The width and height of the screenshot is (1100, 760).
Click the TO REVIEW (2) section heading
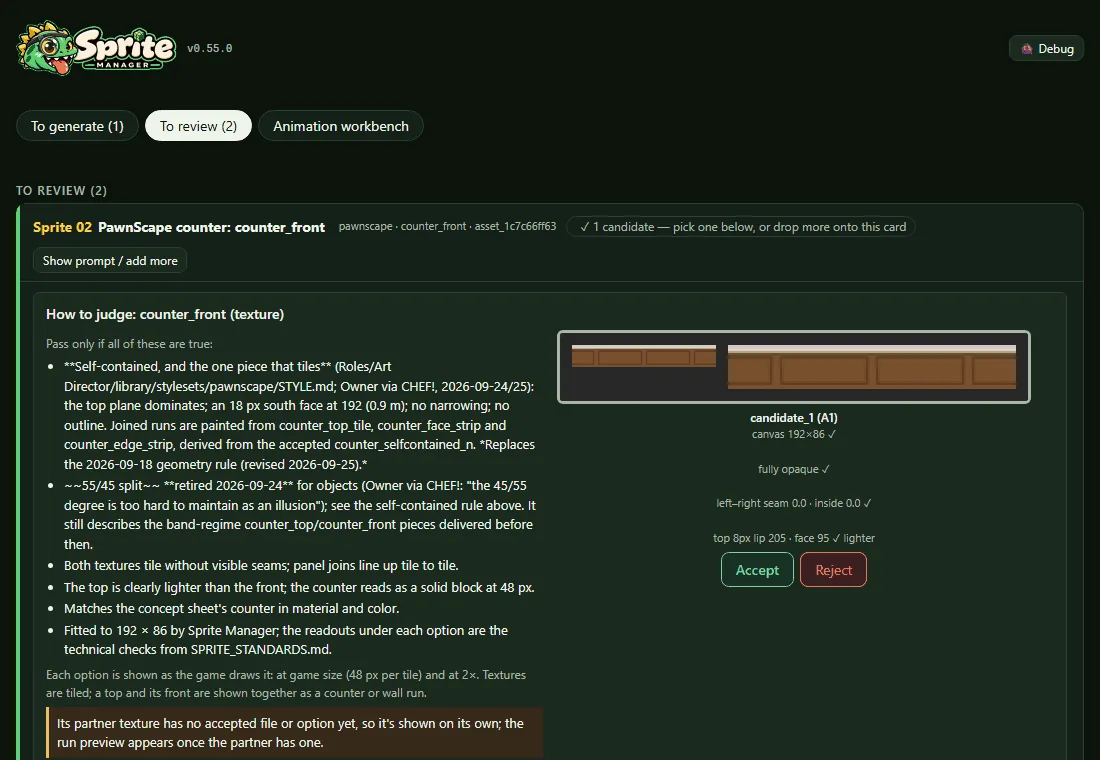pos(62,191)
